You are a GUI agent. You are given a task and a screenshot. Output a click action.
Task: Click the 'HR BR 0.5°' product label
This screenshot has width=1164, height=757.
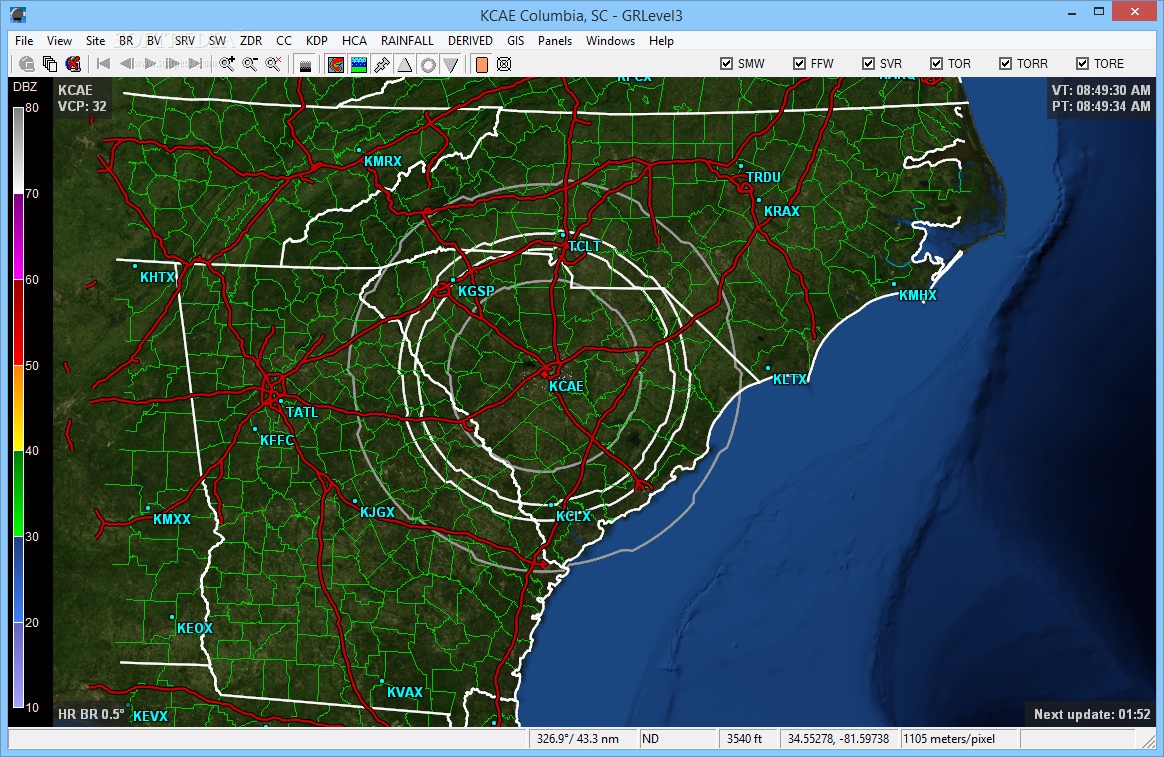91,714
